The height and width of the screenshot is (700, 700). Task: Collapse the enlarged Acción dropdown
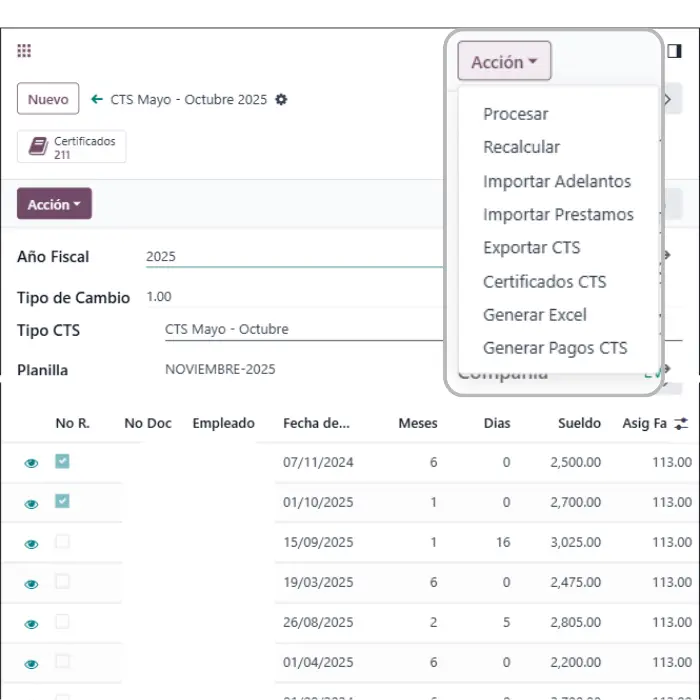pos(504,62)
